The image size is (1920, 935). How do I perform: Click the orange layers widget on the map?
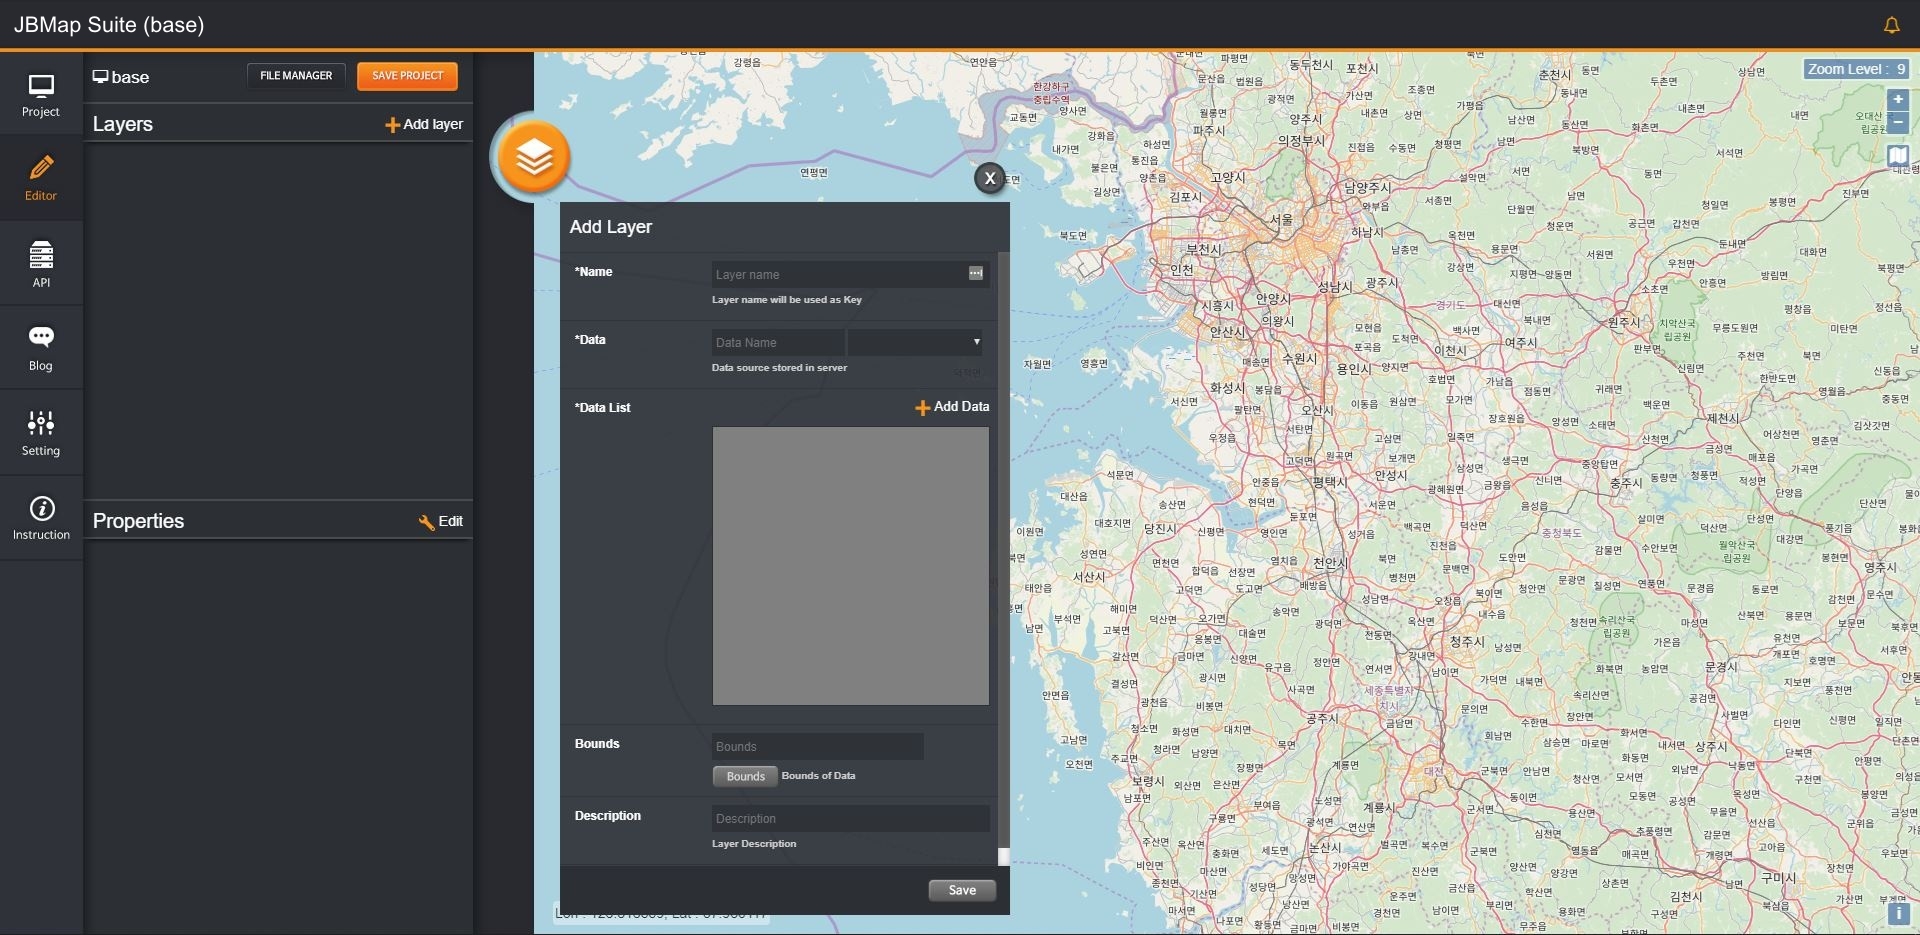tap(533, 157)
